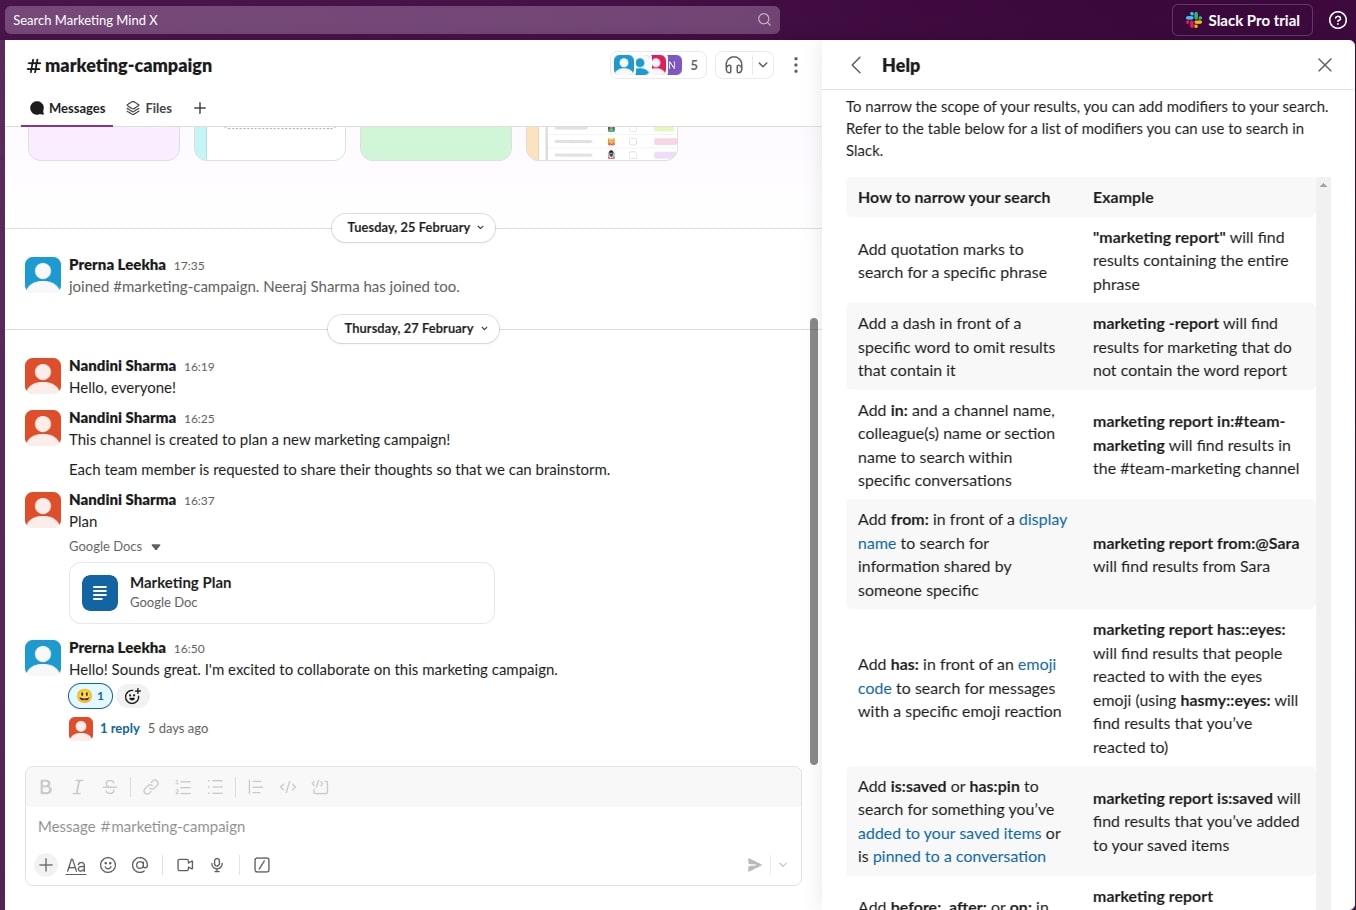
Task: Open the emoji picker in the composer
Action: [108, 865]
